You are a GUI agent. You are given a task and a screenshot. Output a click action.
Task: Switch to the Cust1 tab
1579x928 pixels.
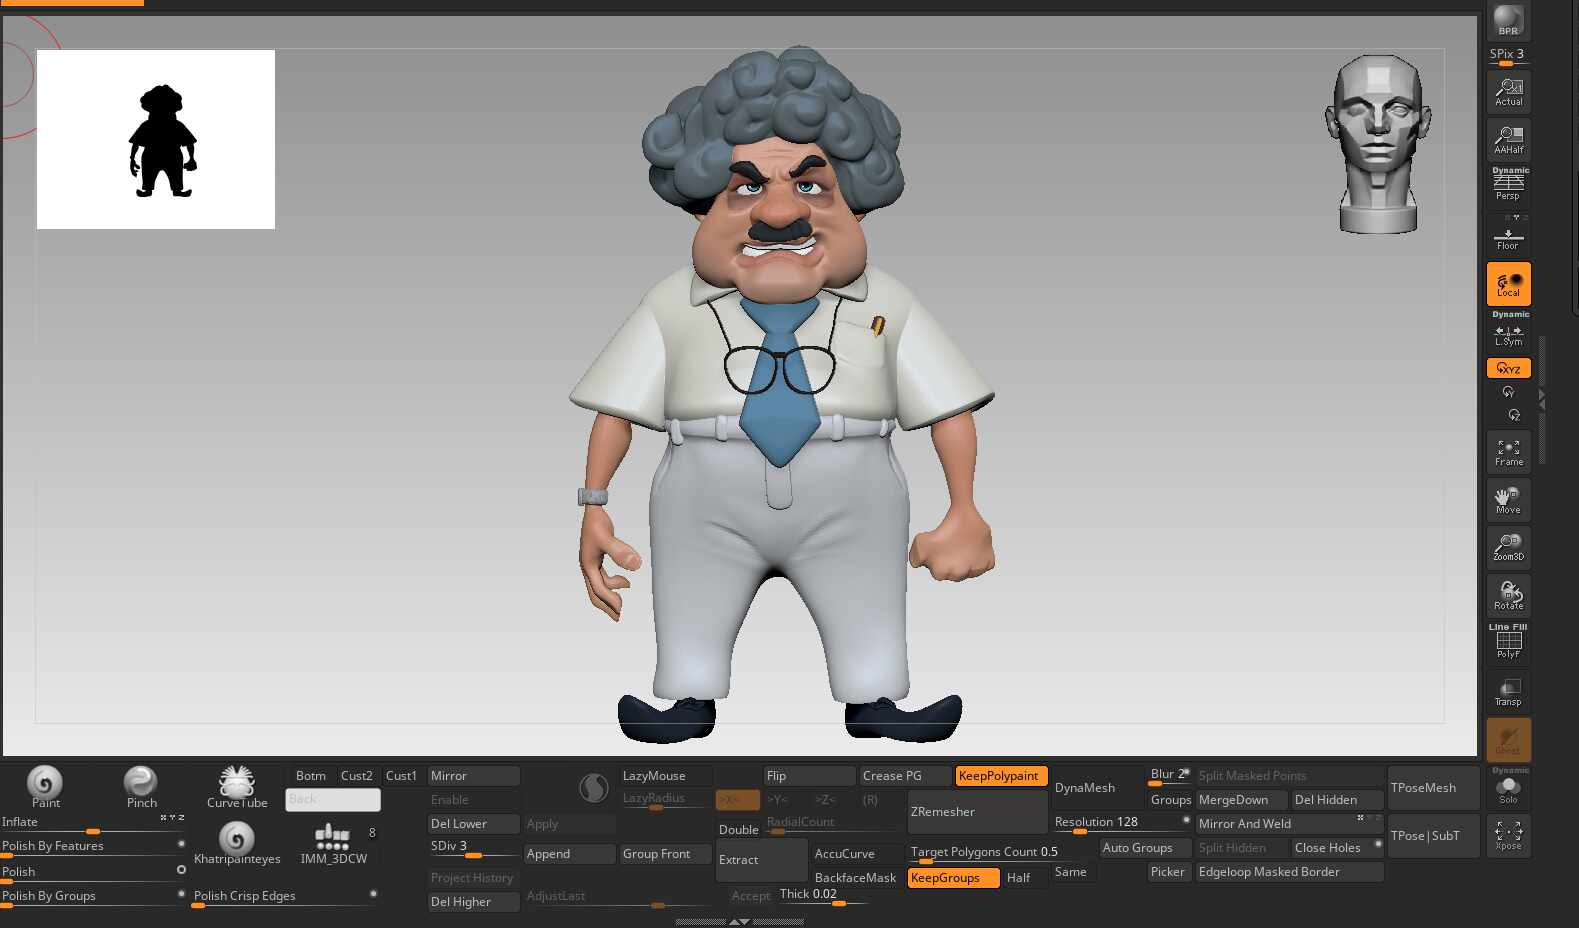pyautogui.click(x=401, y=776)
